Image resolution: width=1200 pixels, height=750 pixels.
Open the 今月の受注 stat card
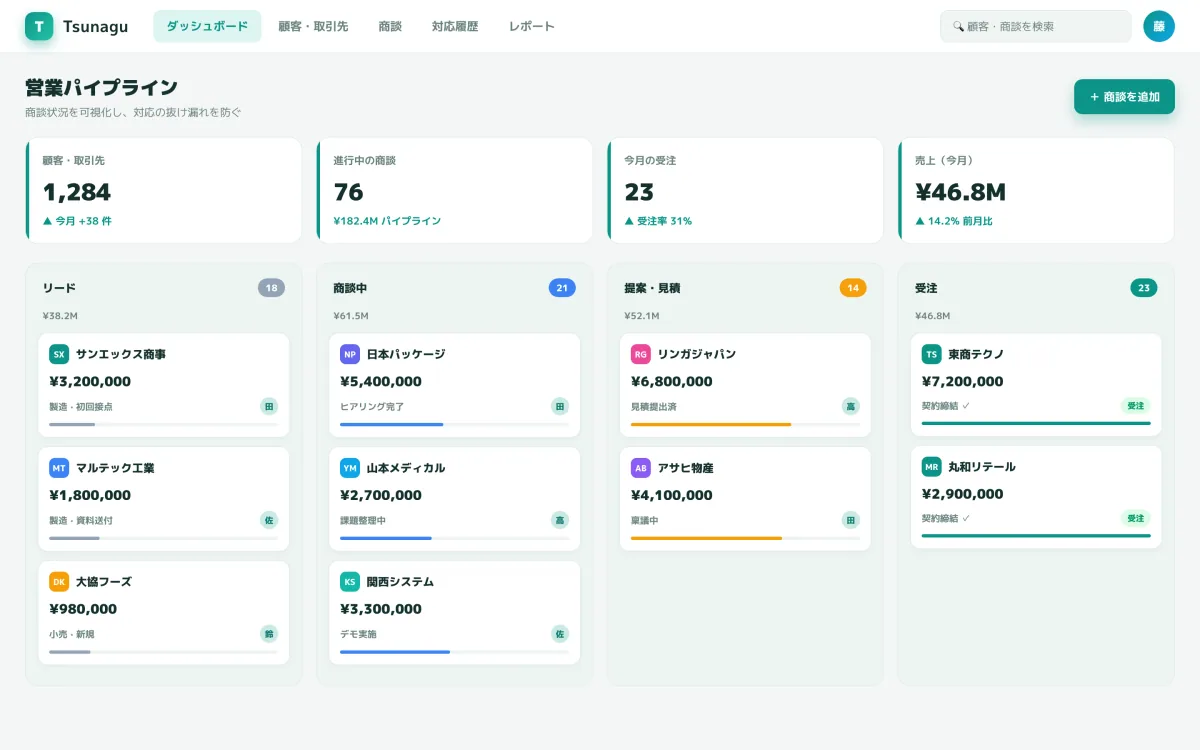click(745, 190)
